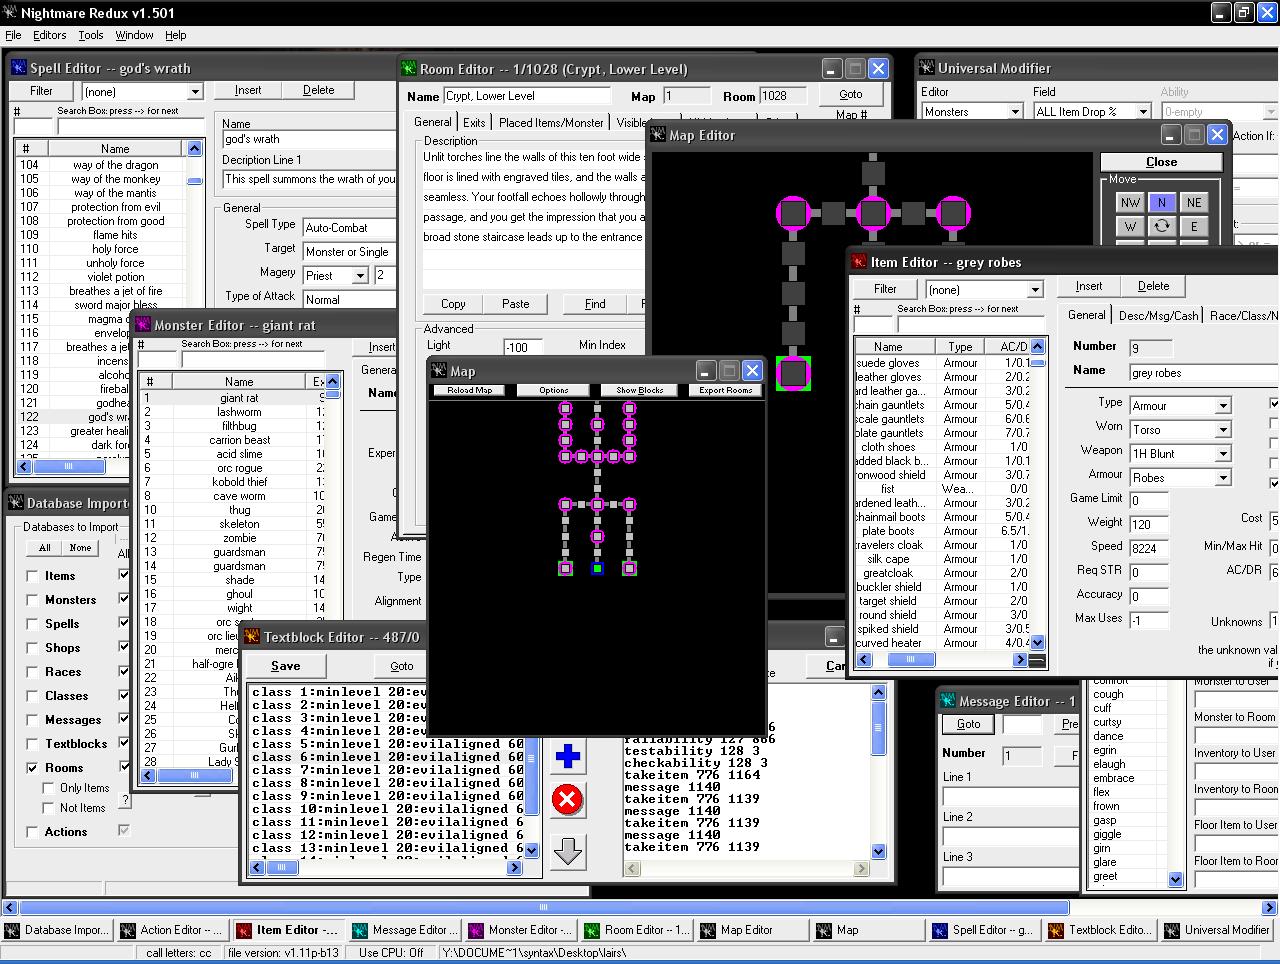Click Delete in the Spell Editor

(318, 90)
